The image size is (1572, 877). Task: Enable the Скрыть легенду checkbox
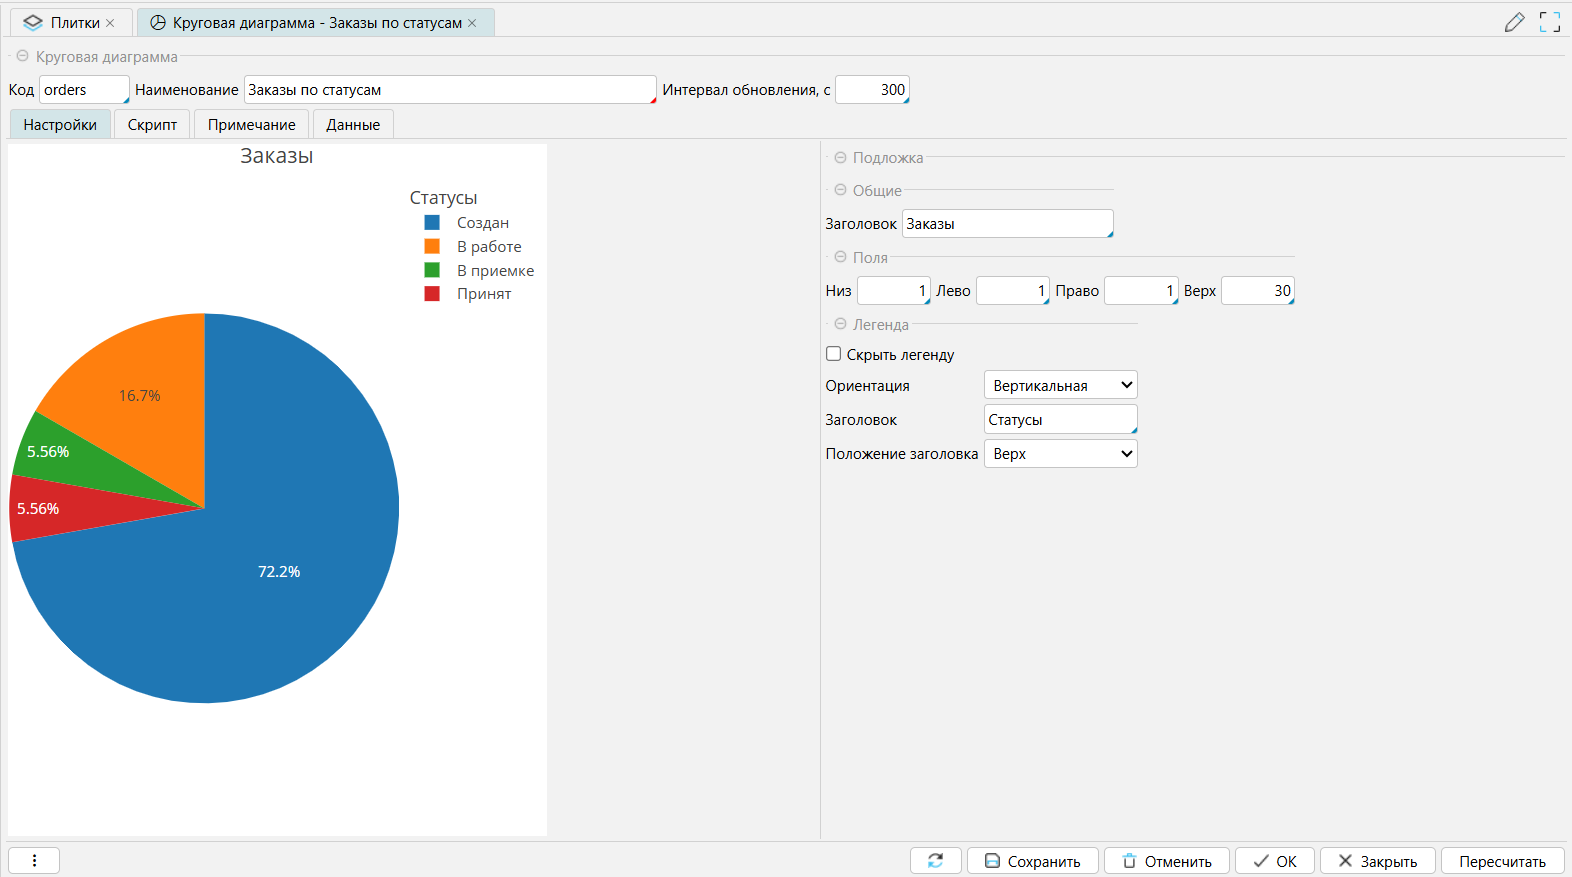tap(833, 354)
